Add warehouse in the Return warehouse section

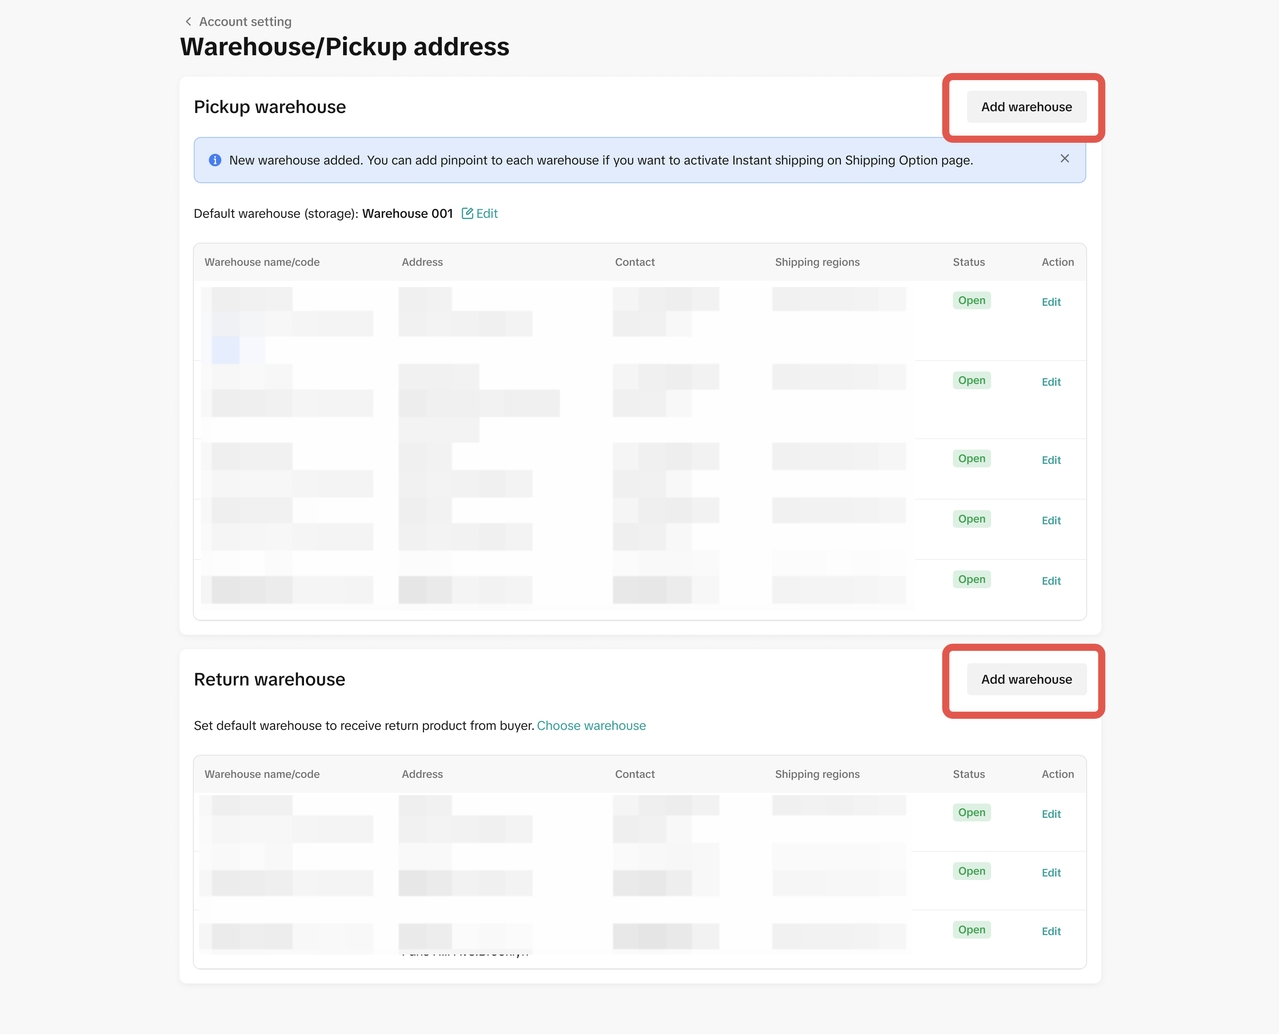1026,679
